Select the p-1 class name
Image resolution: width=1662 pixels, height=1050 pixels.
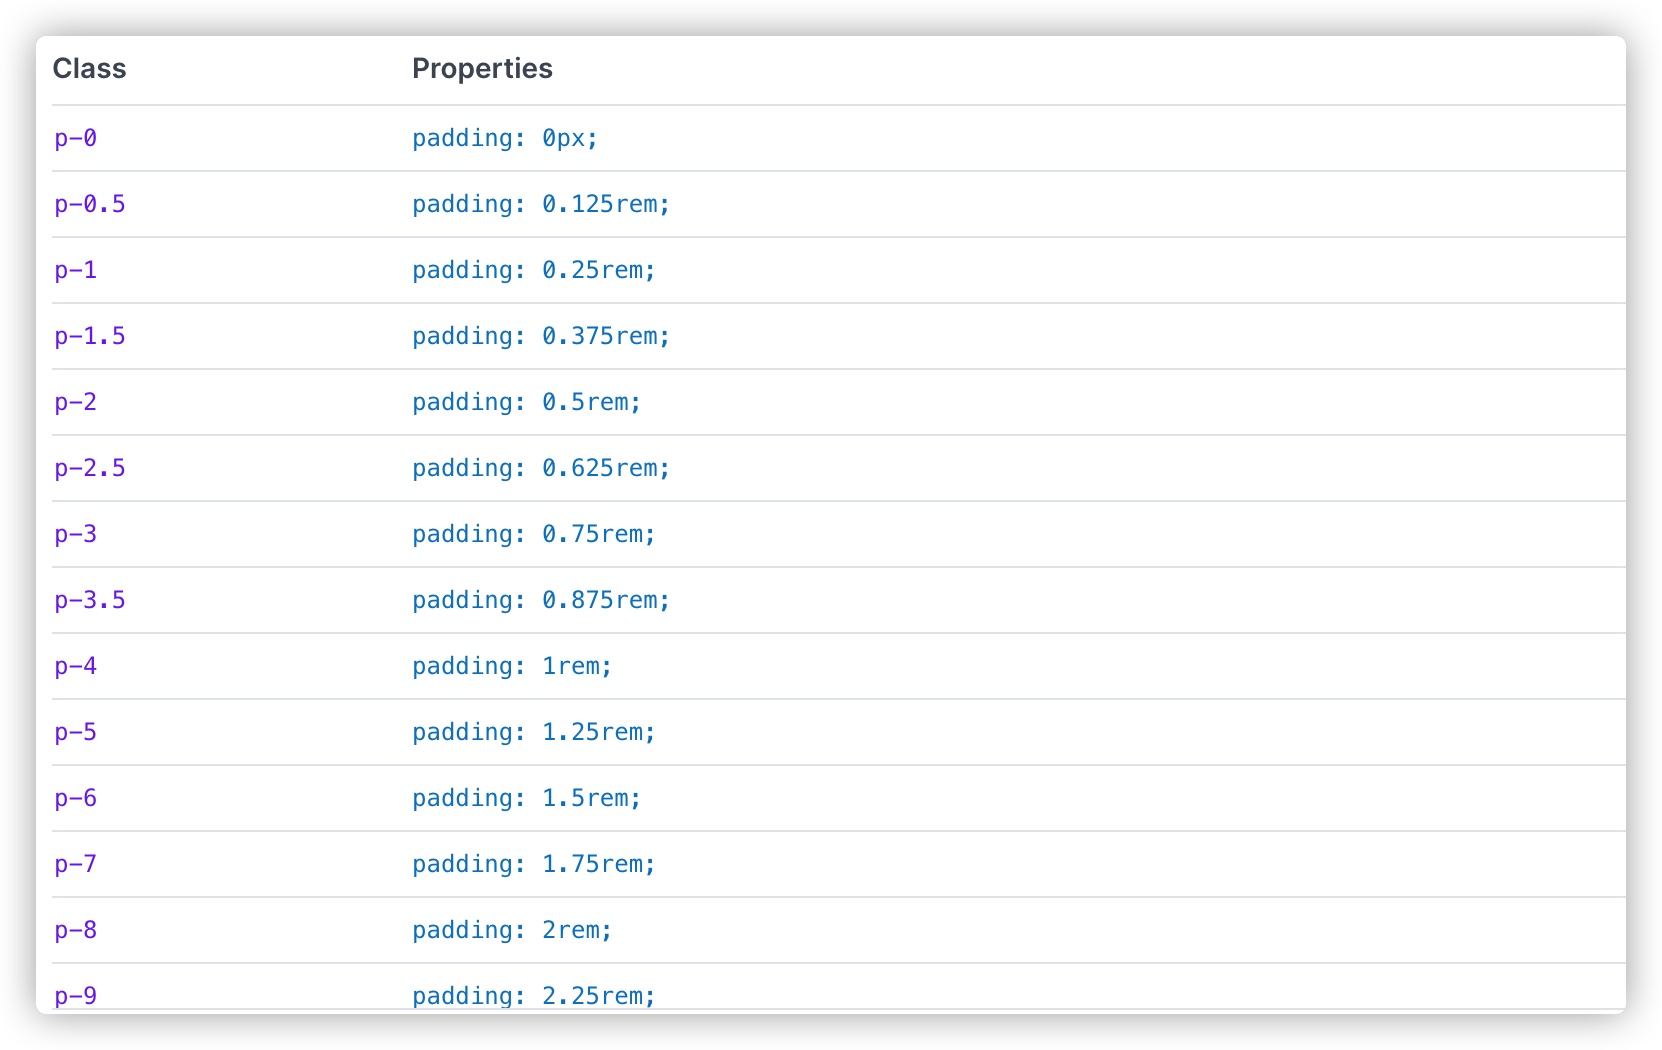pyautogui.click(x=76, y=270)
